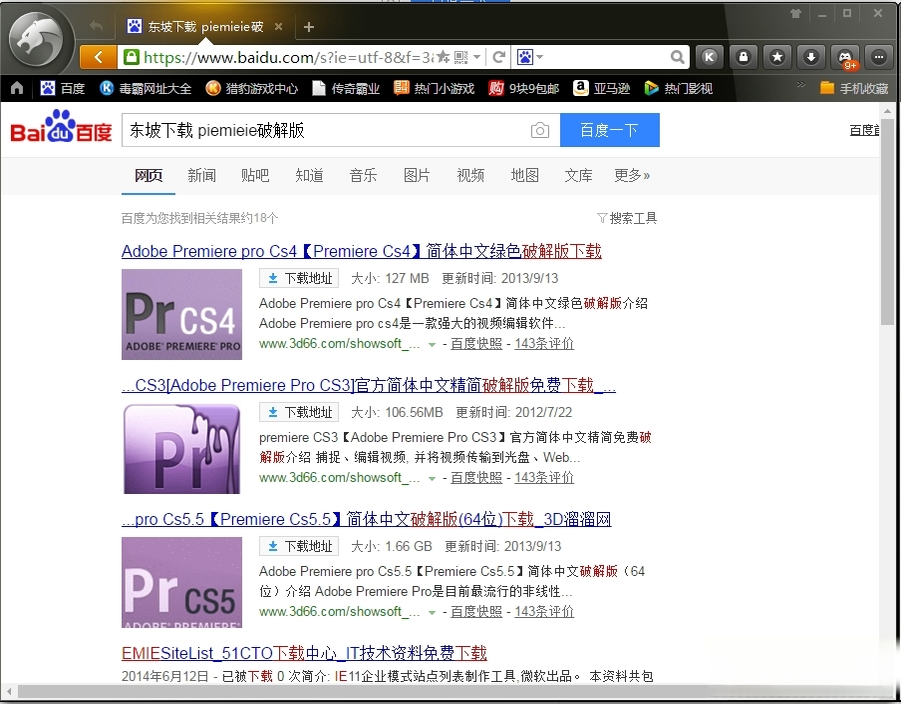901x704 pixels.
Task: Close the 东坡下载 piemieie tab
Action: 278,26
